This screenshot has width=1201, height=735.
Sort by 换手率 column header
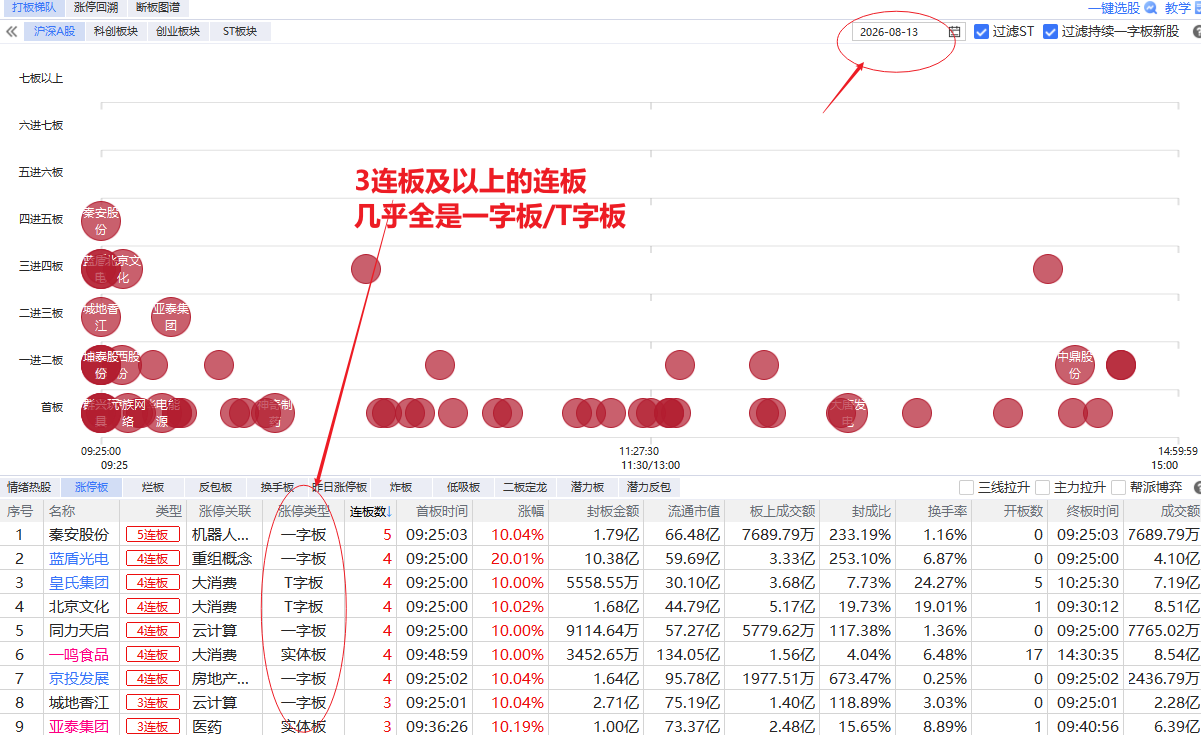948,511
